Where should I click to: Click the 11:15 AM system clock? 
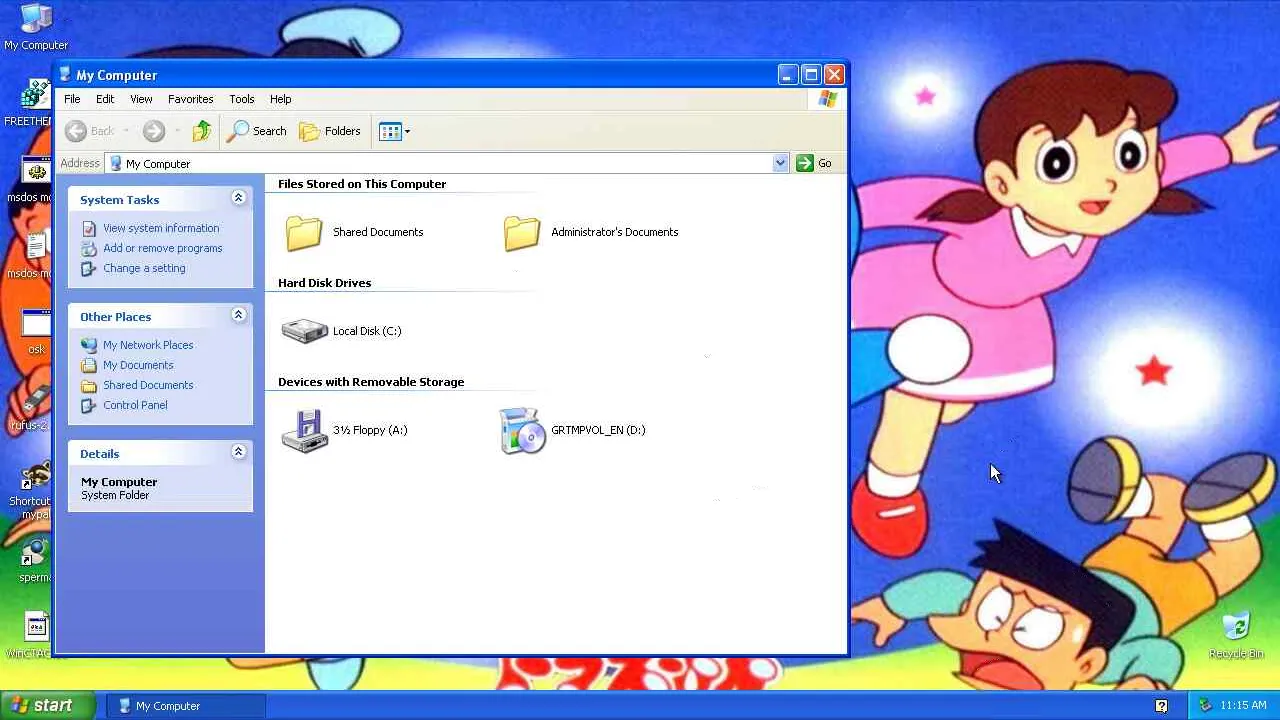(x=1243, y=706)
